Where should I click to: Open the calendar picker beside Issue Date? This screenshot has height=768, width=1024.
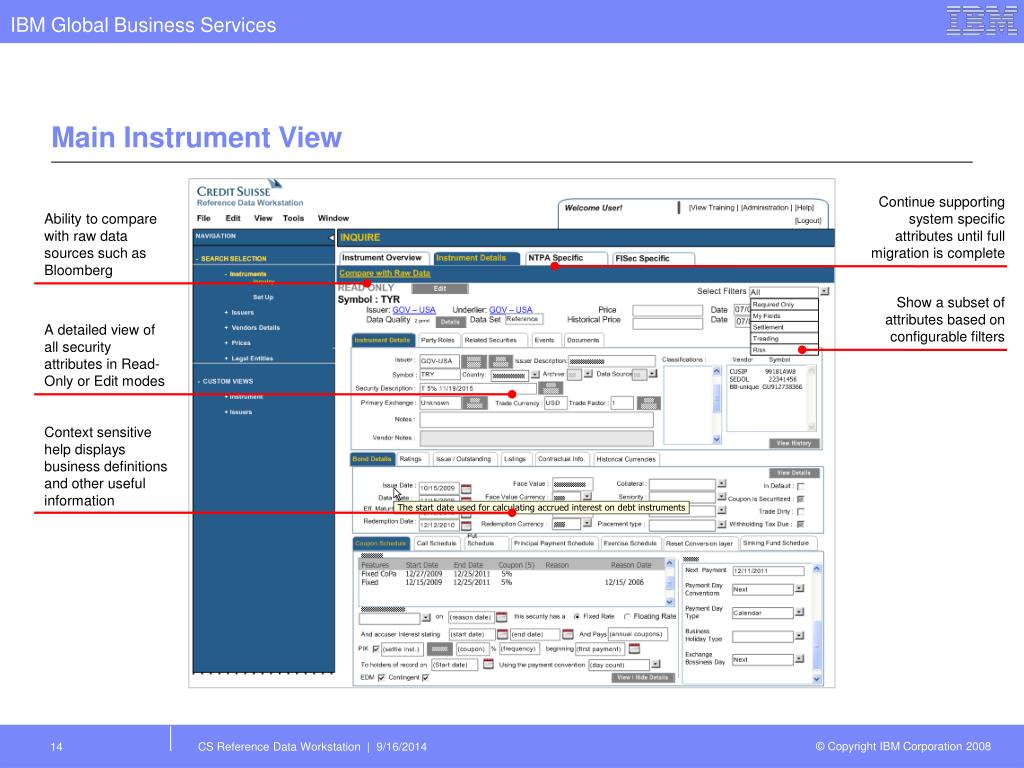point(466,488)
